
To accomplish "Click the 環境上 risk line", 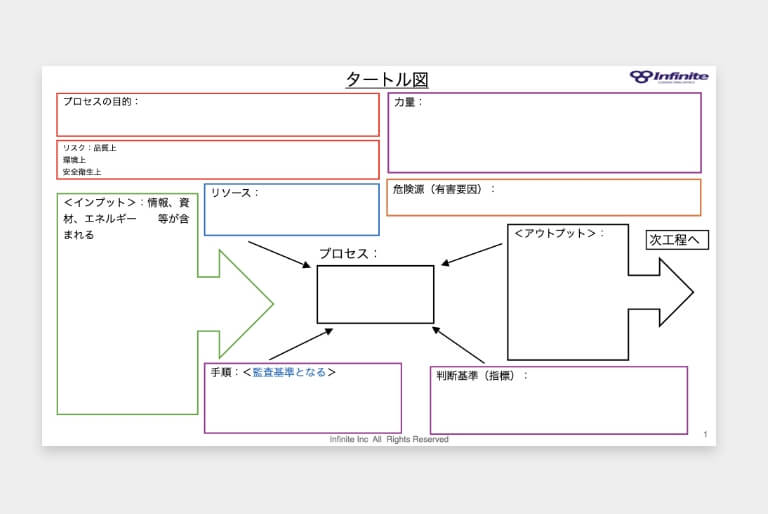I will pos(74,160).
